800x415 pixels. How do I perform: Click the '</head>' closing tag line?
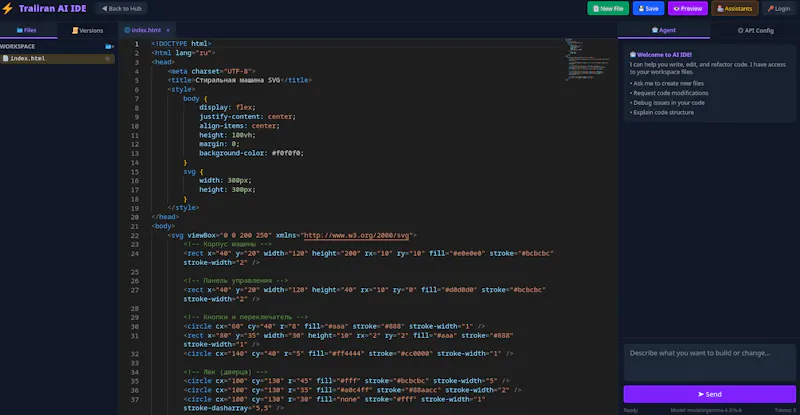[x=165, y=217]
